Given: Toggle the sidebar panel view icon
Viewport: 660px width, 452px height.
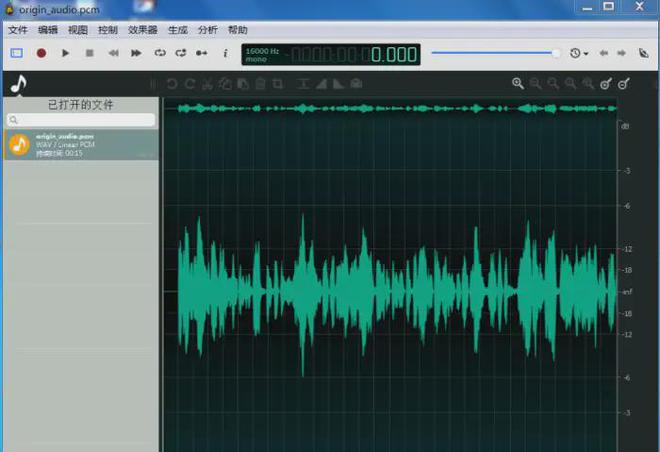Looking at the screenshot, I should pyautogui.click(x=17, y=53).
